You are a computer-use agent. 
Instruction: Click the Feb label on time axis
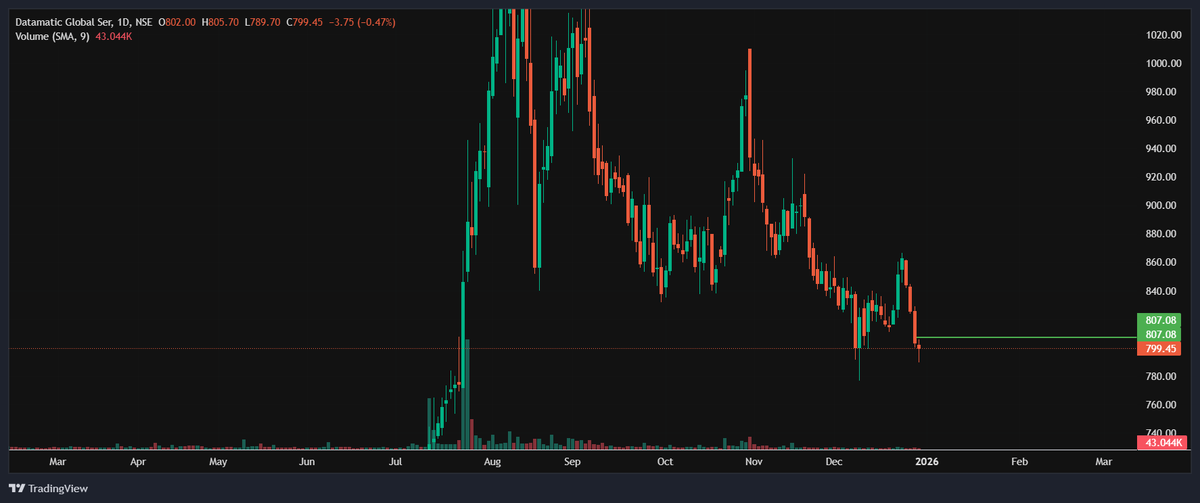click(x=1018, y=463)
